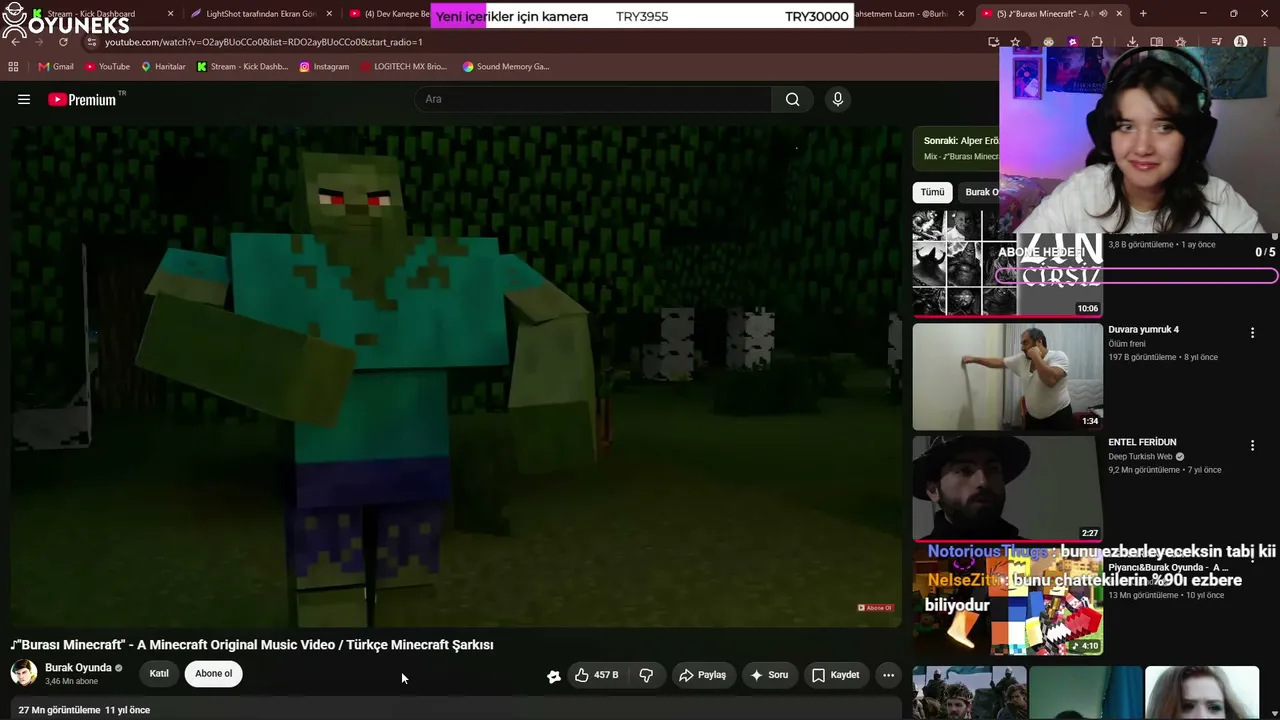The image size is (1280, 720).
Task: Click the remix icon beside the like button
Action: pyautogui.click(x=554, y=676)
